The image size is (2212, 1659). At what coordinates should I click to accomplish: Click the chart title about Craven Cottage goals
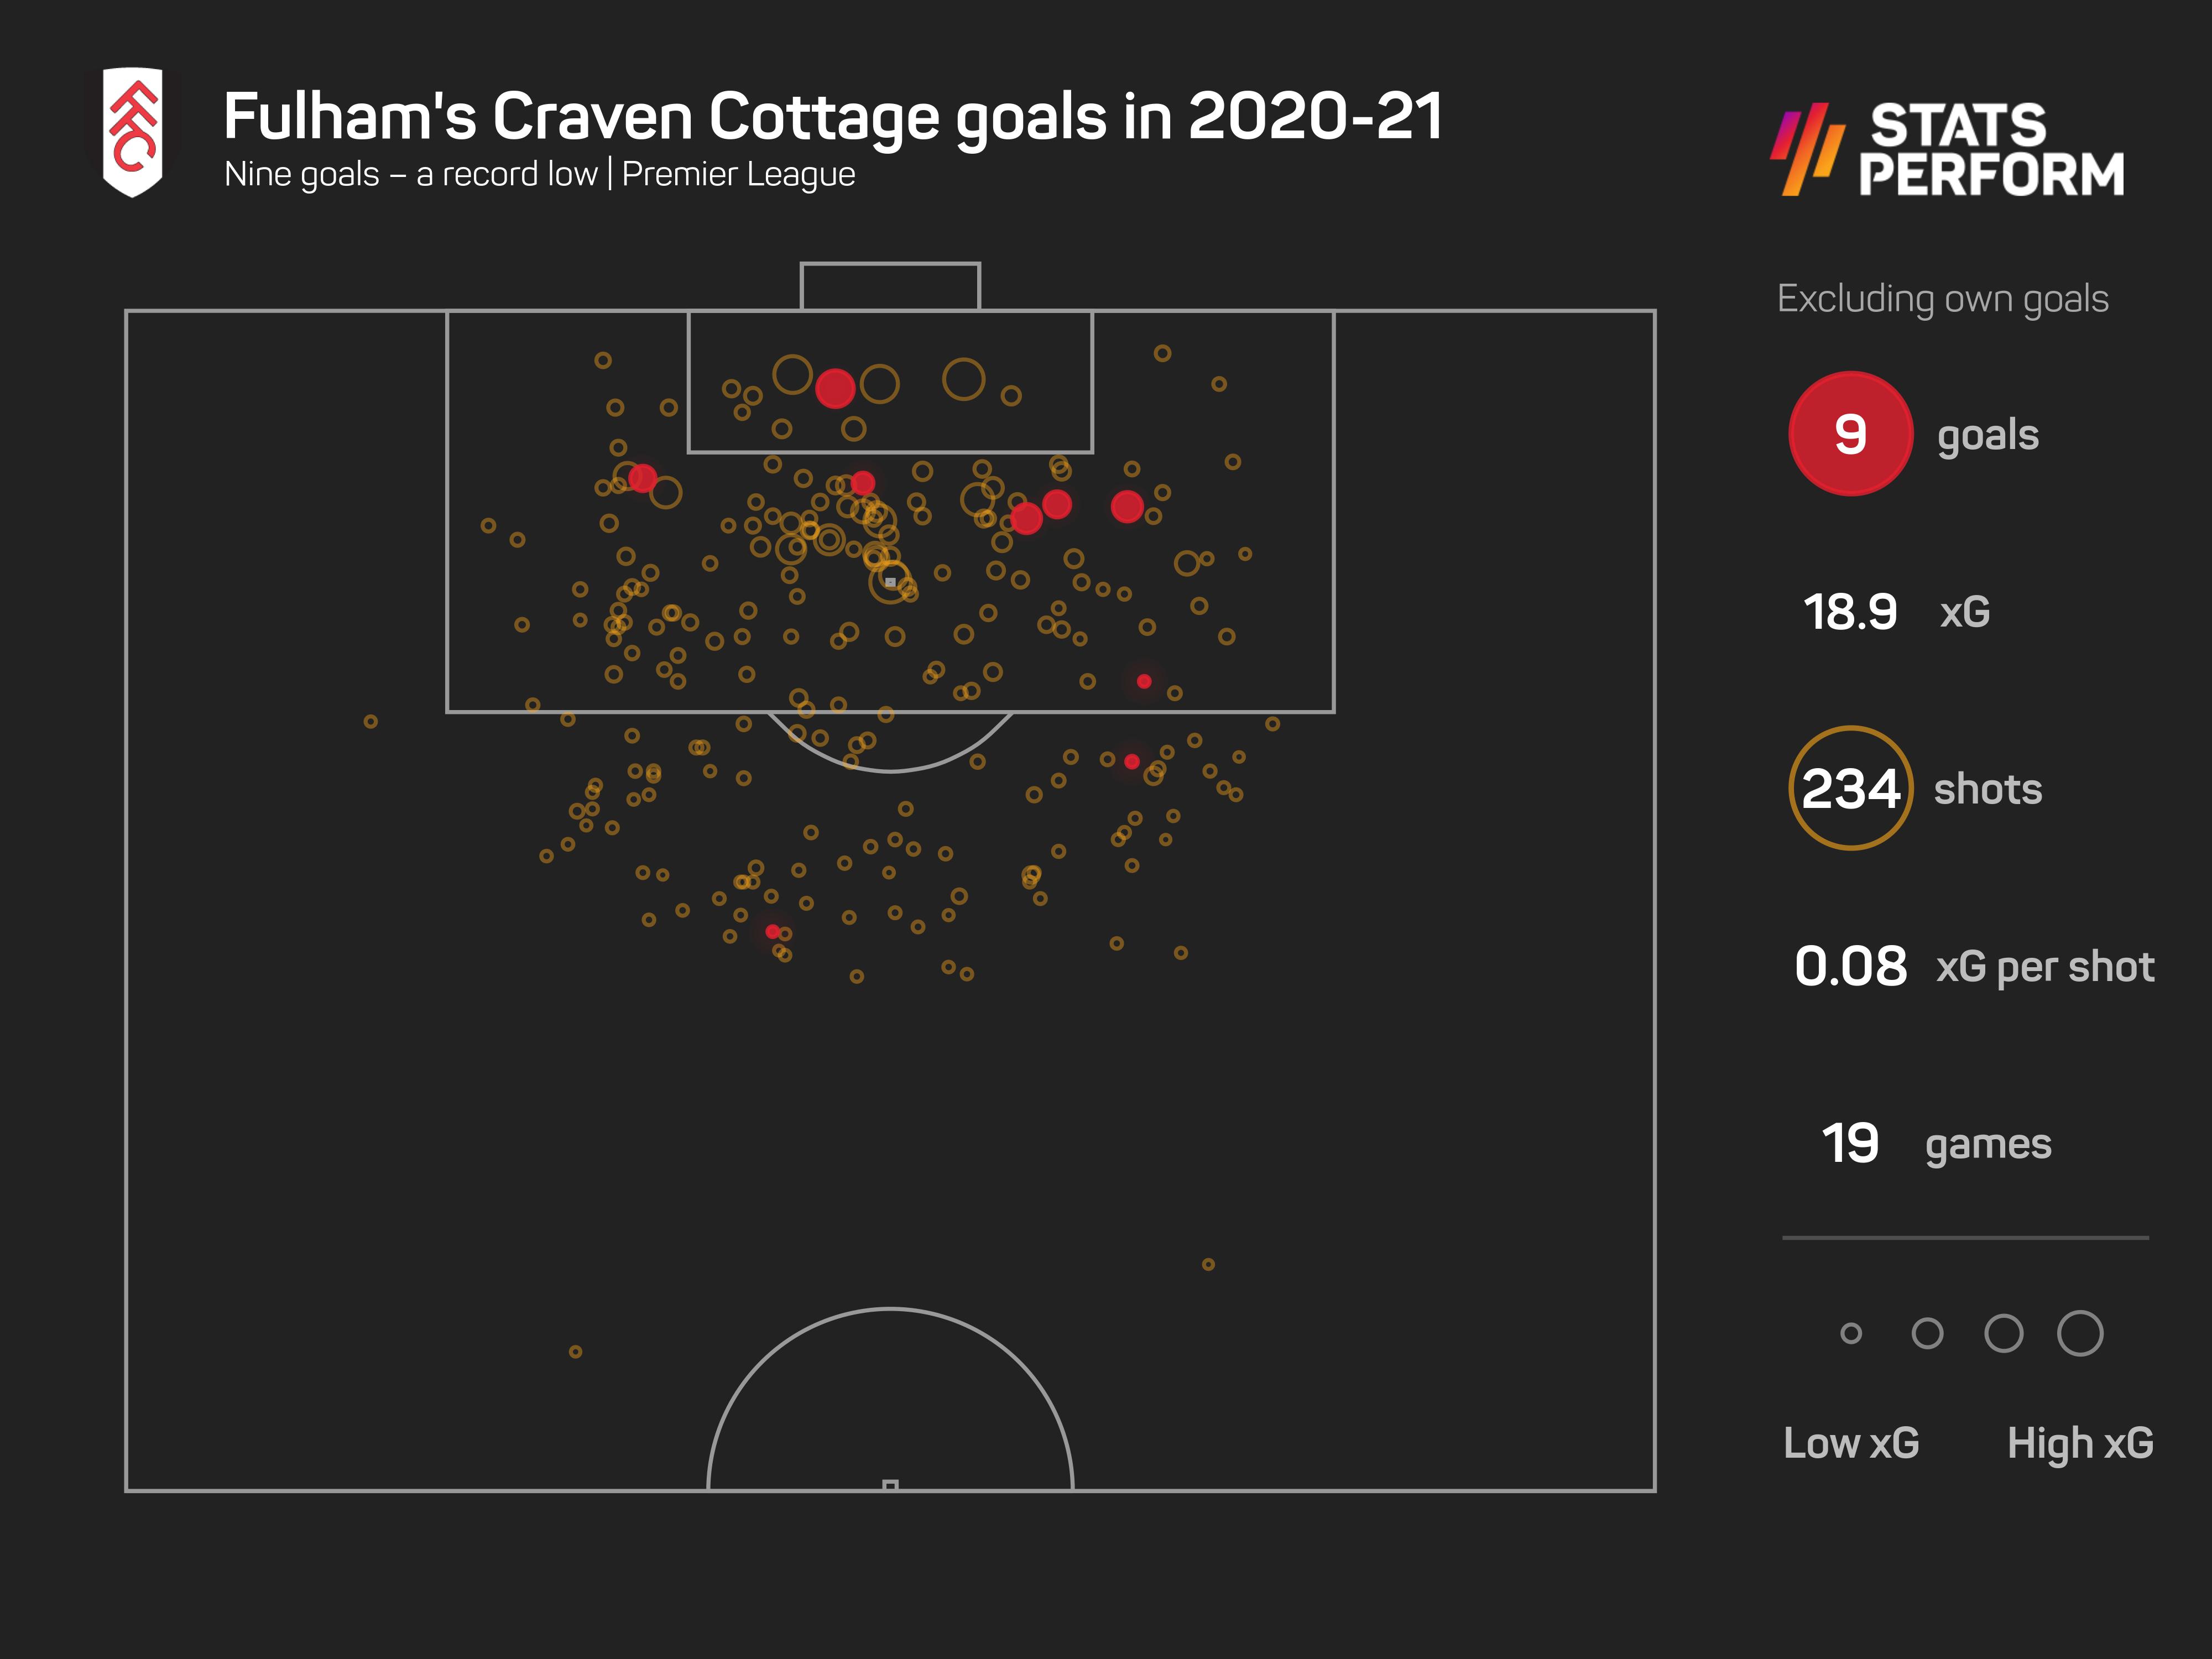point(833,117)
